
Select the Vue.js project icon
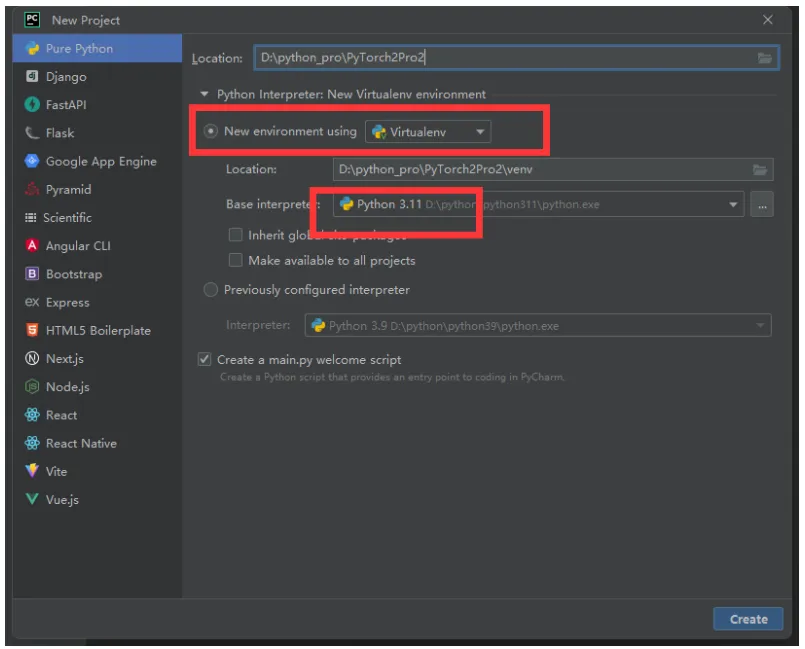[32, 500]
